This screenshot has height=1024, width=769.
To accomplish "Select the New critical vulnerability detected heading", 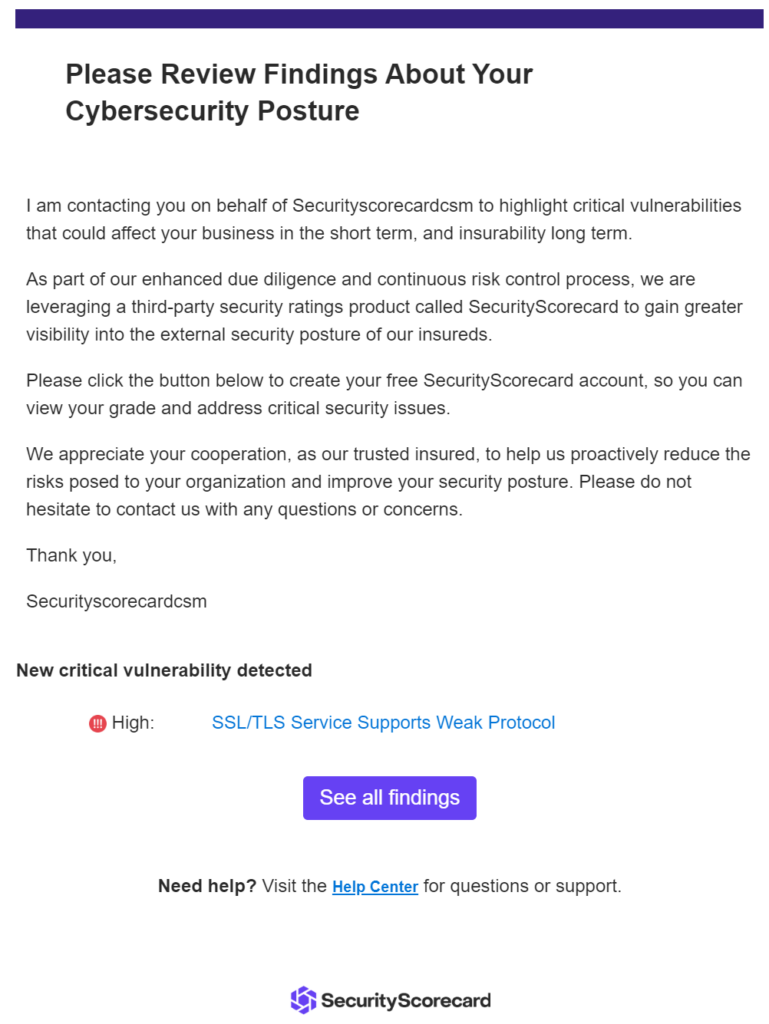I will pos(164,670).
